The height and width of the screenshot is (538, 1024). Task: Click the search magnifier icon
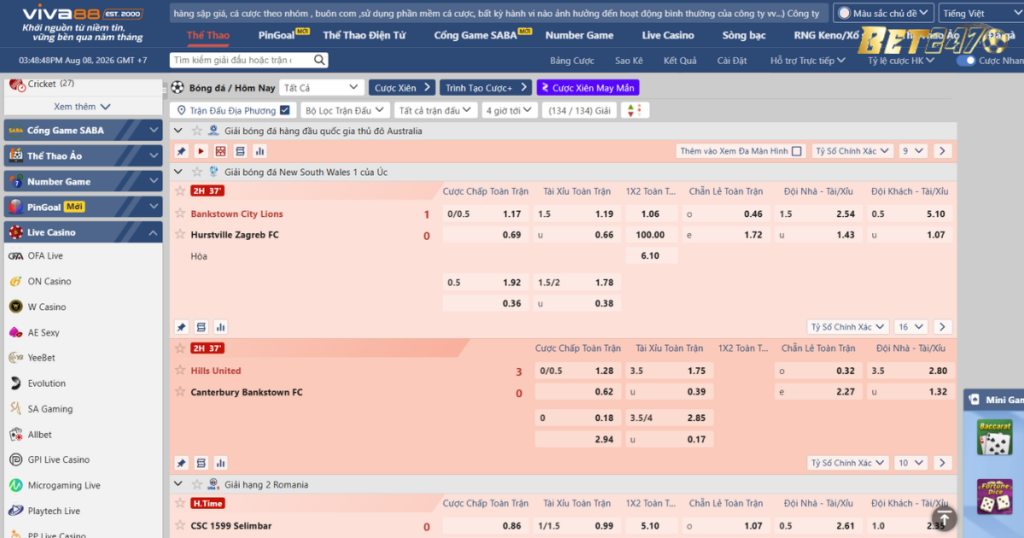[319, 60]
